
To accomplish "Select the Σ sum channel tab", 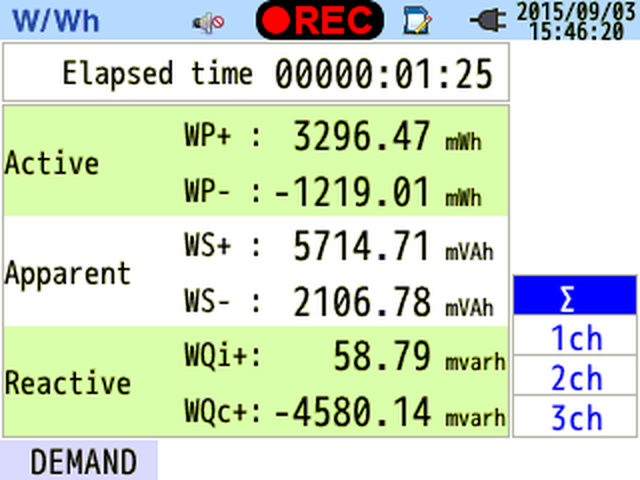I will coord(575,296).
